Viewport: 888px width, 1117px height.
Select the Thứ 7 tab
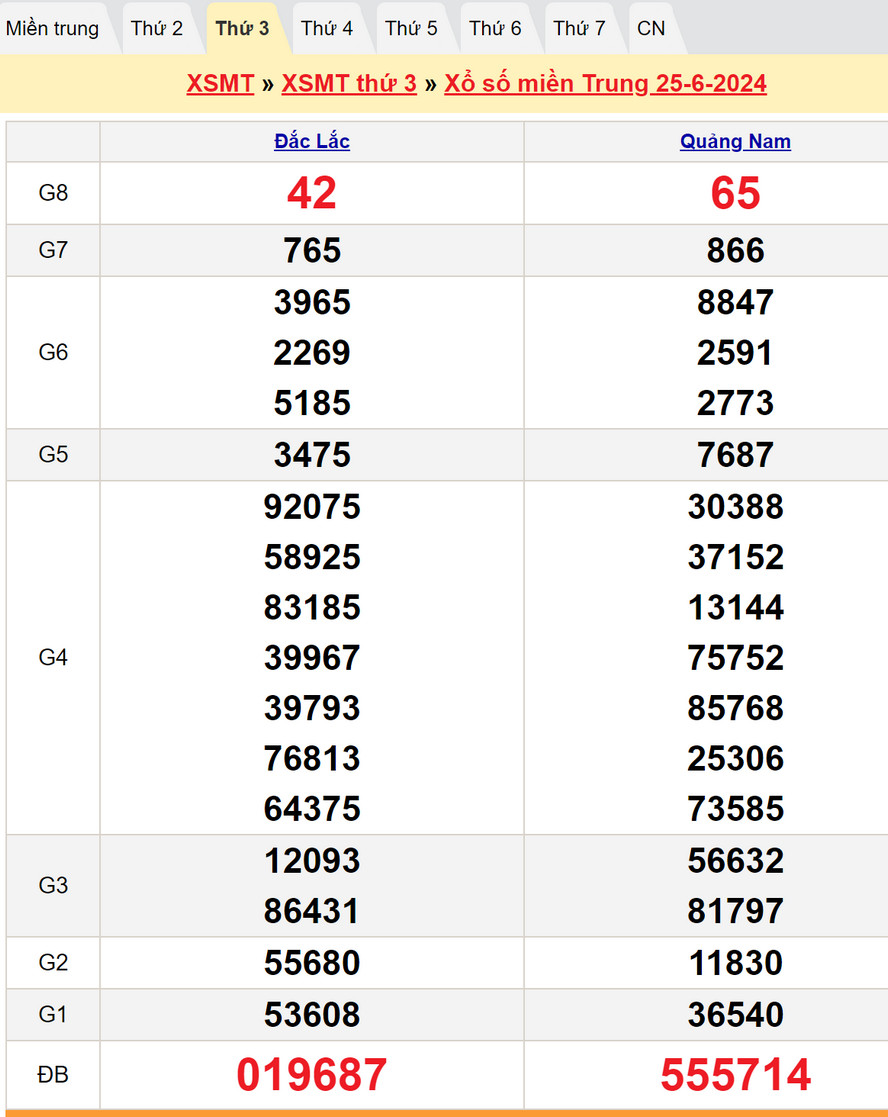point(579,28)
